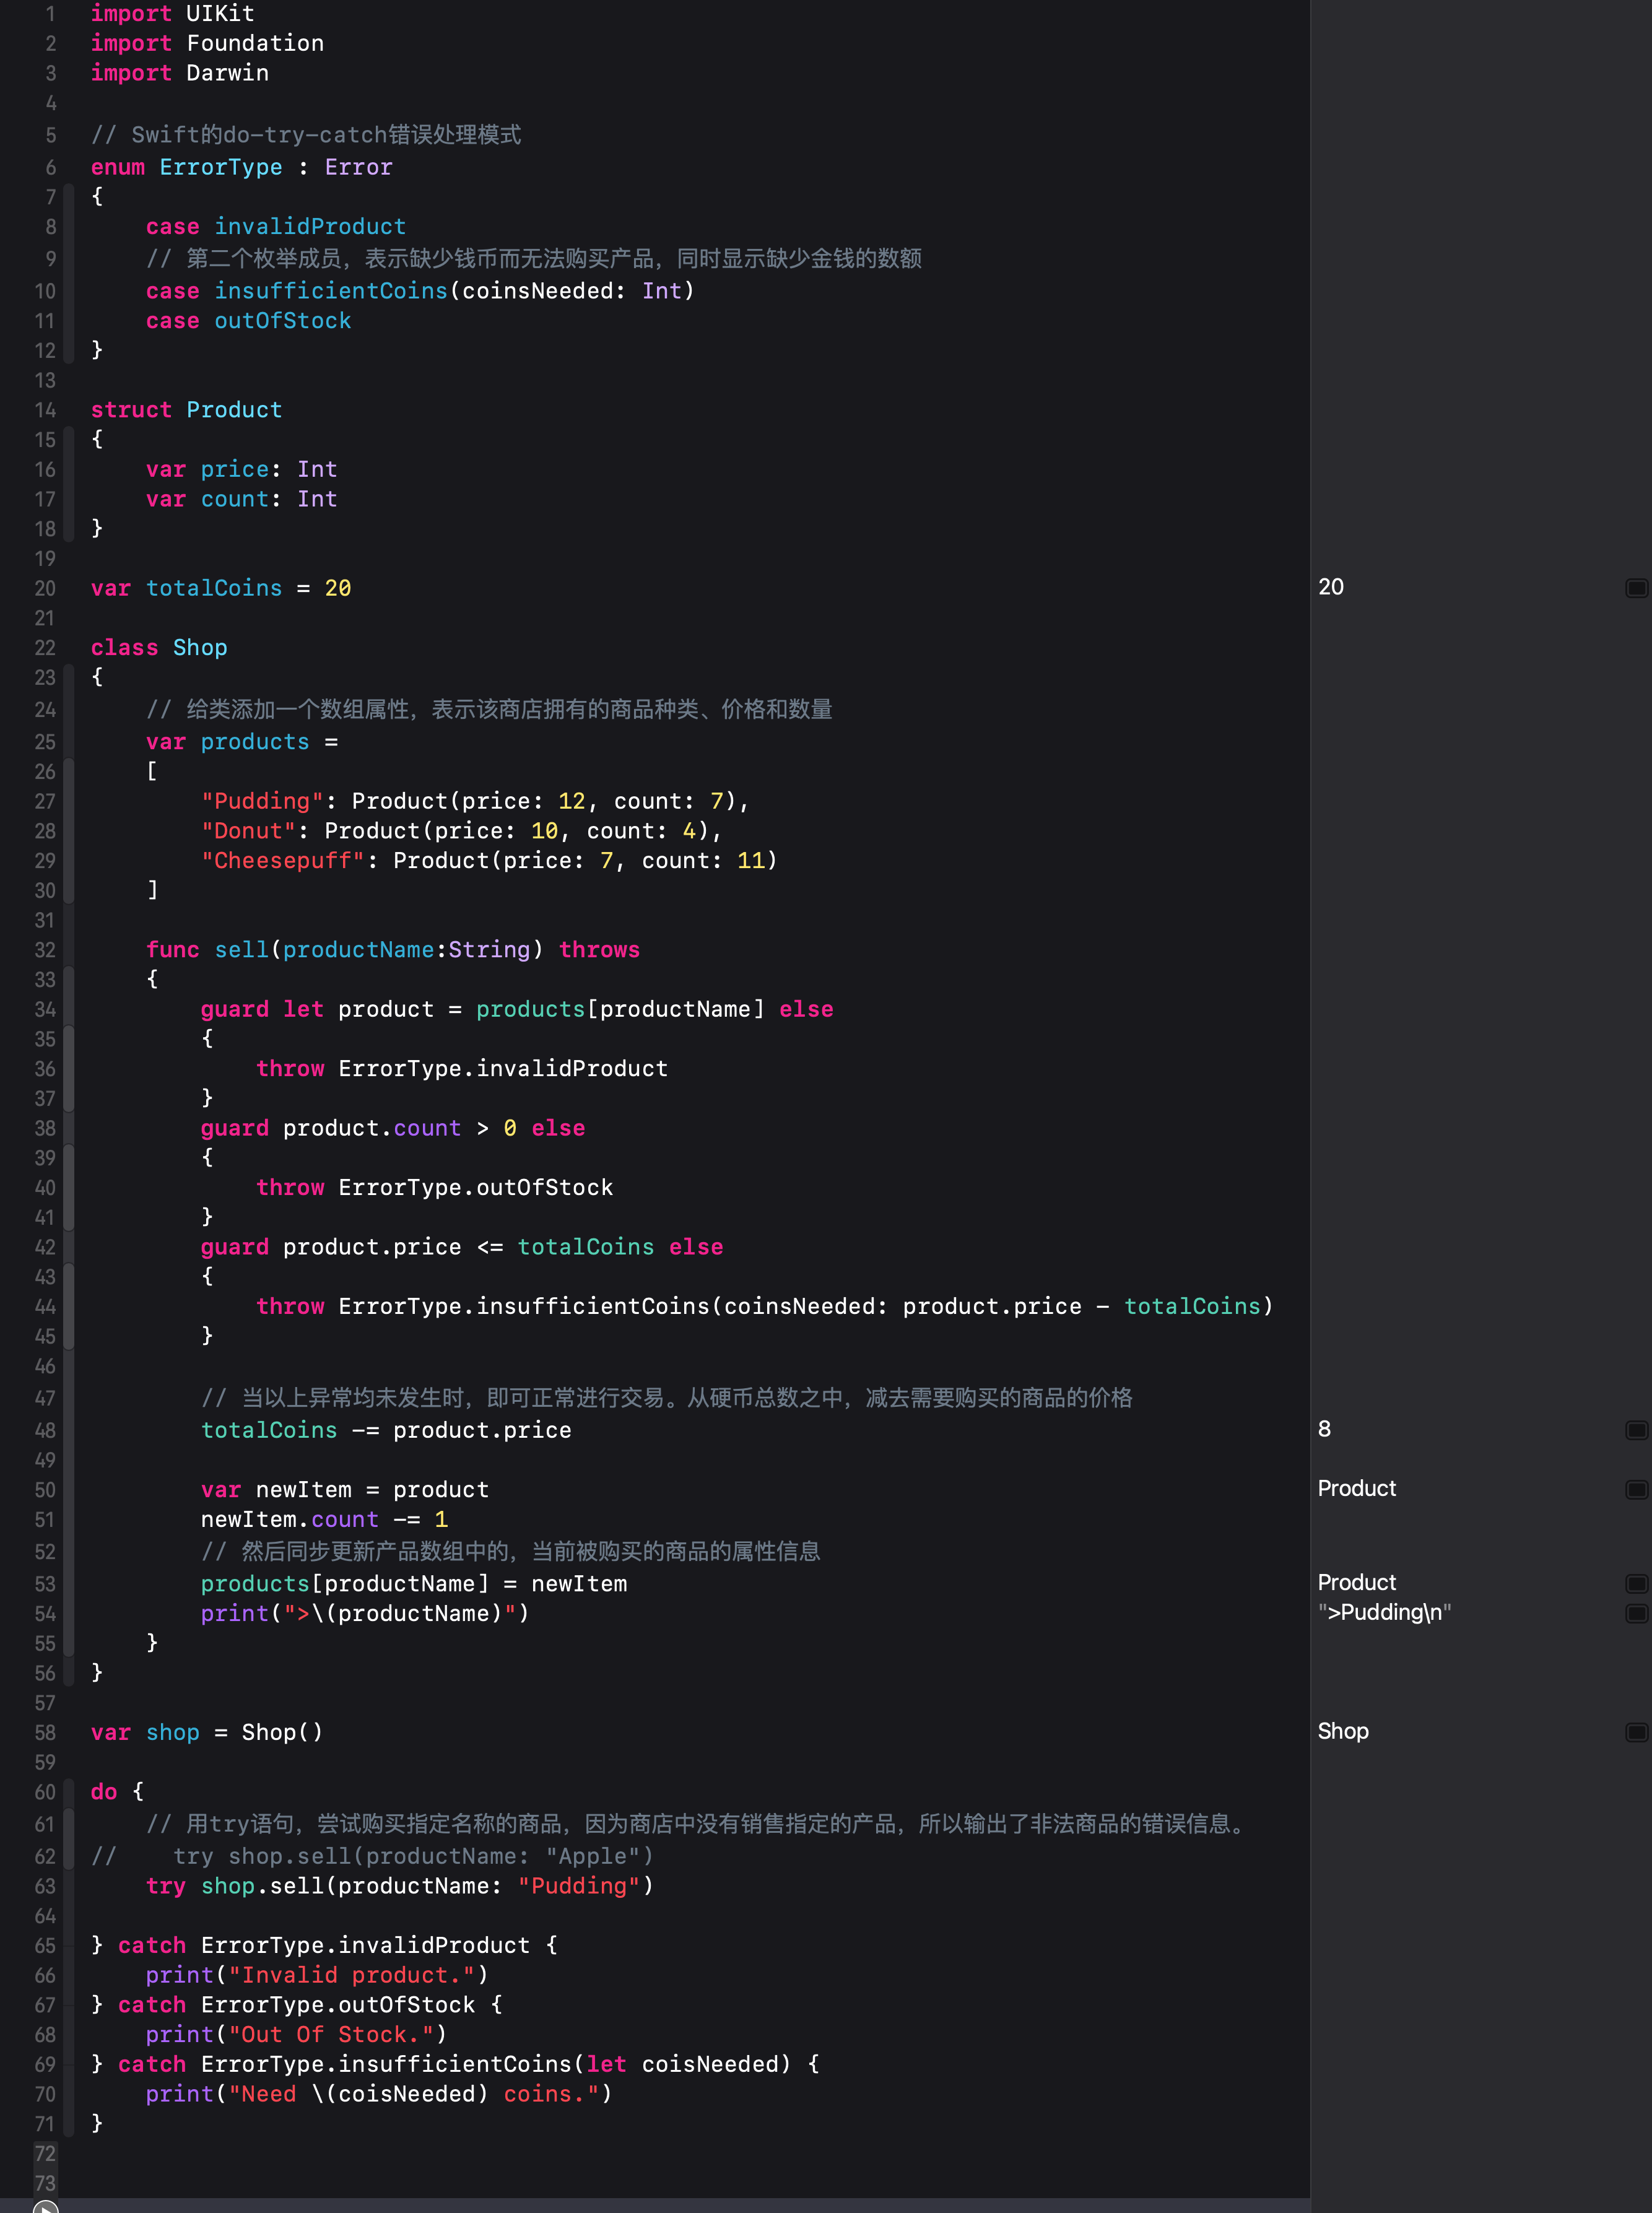Image resolution: width=1652 pixels, height=2213 pixels.
Task: Fold outOfStock guard block ribbon at line 39
Action: [x=69, y=1187]
